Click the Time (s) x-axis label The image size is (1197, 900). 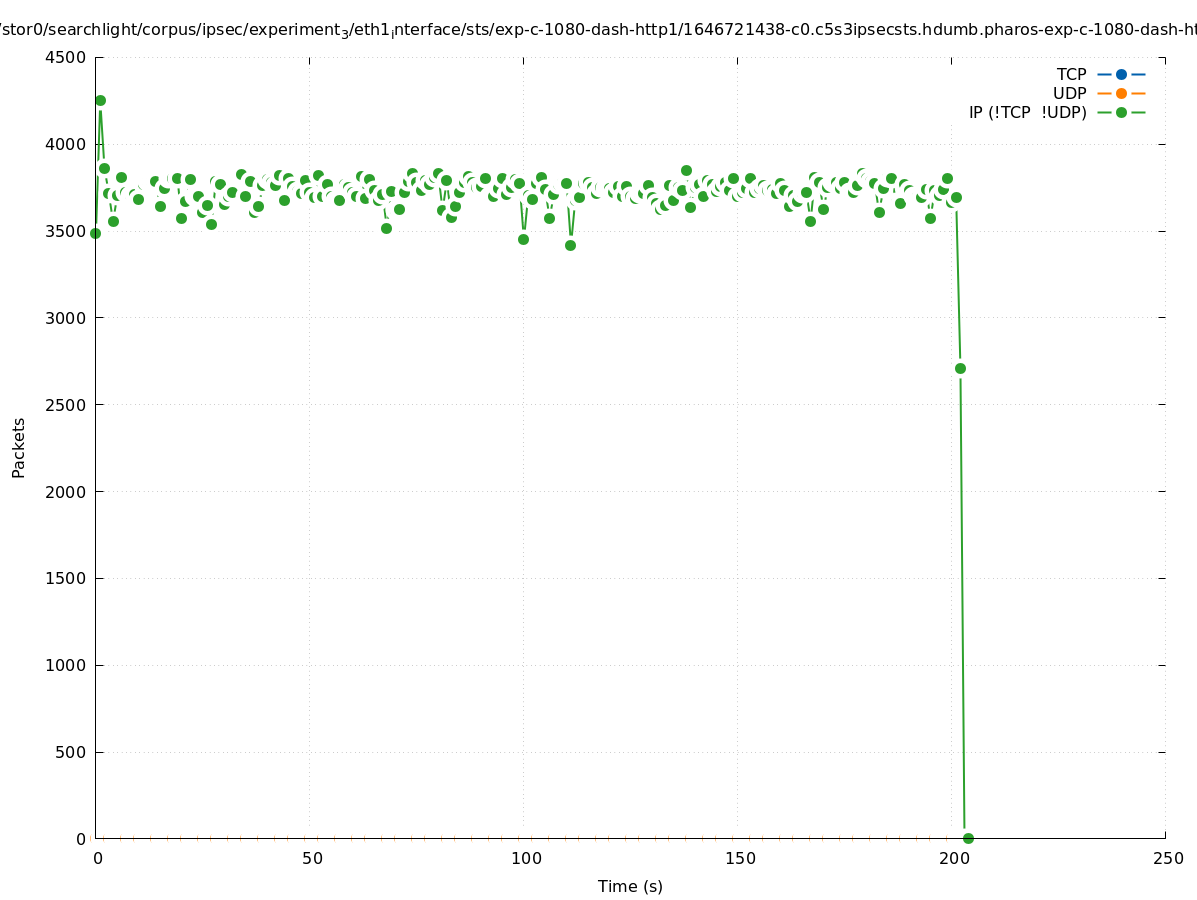(x=630, y=886)
